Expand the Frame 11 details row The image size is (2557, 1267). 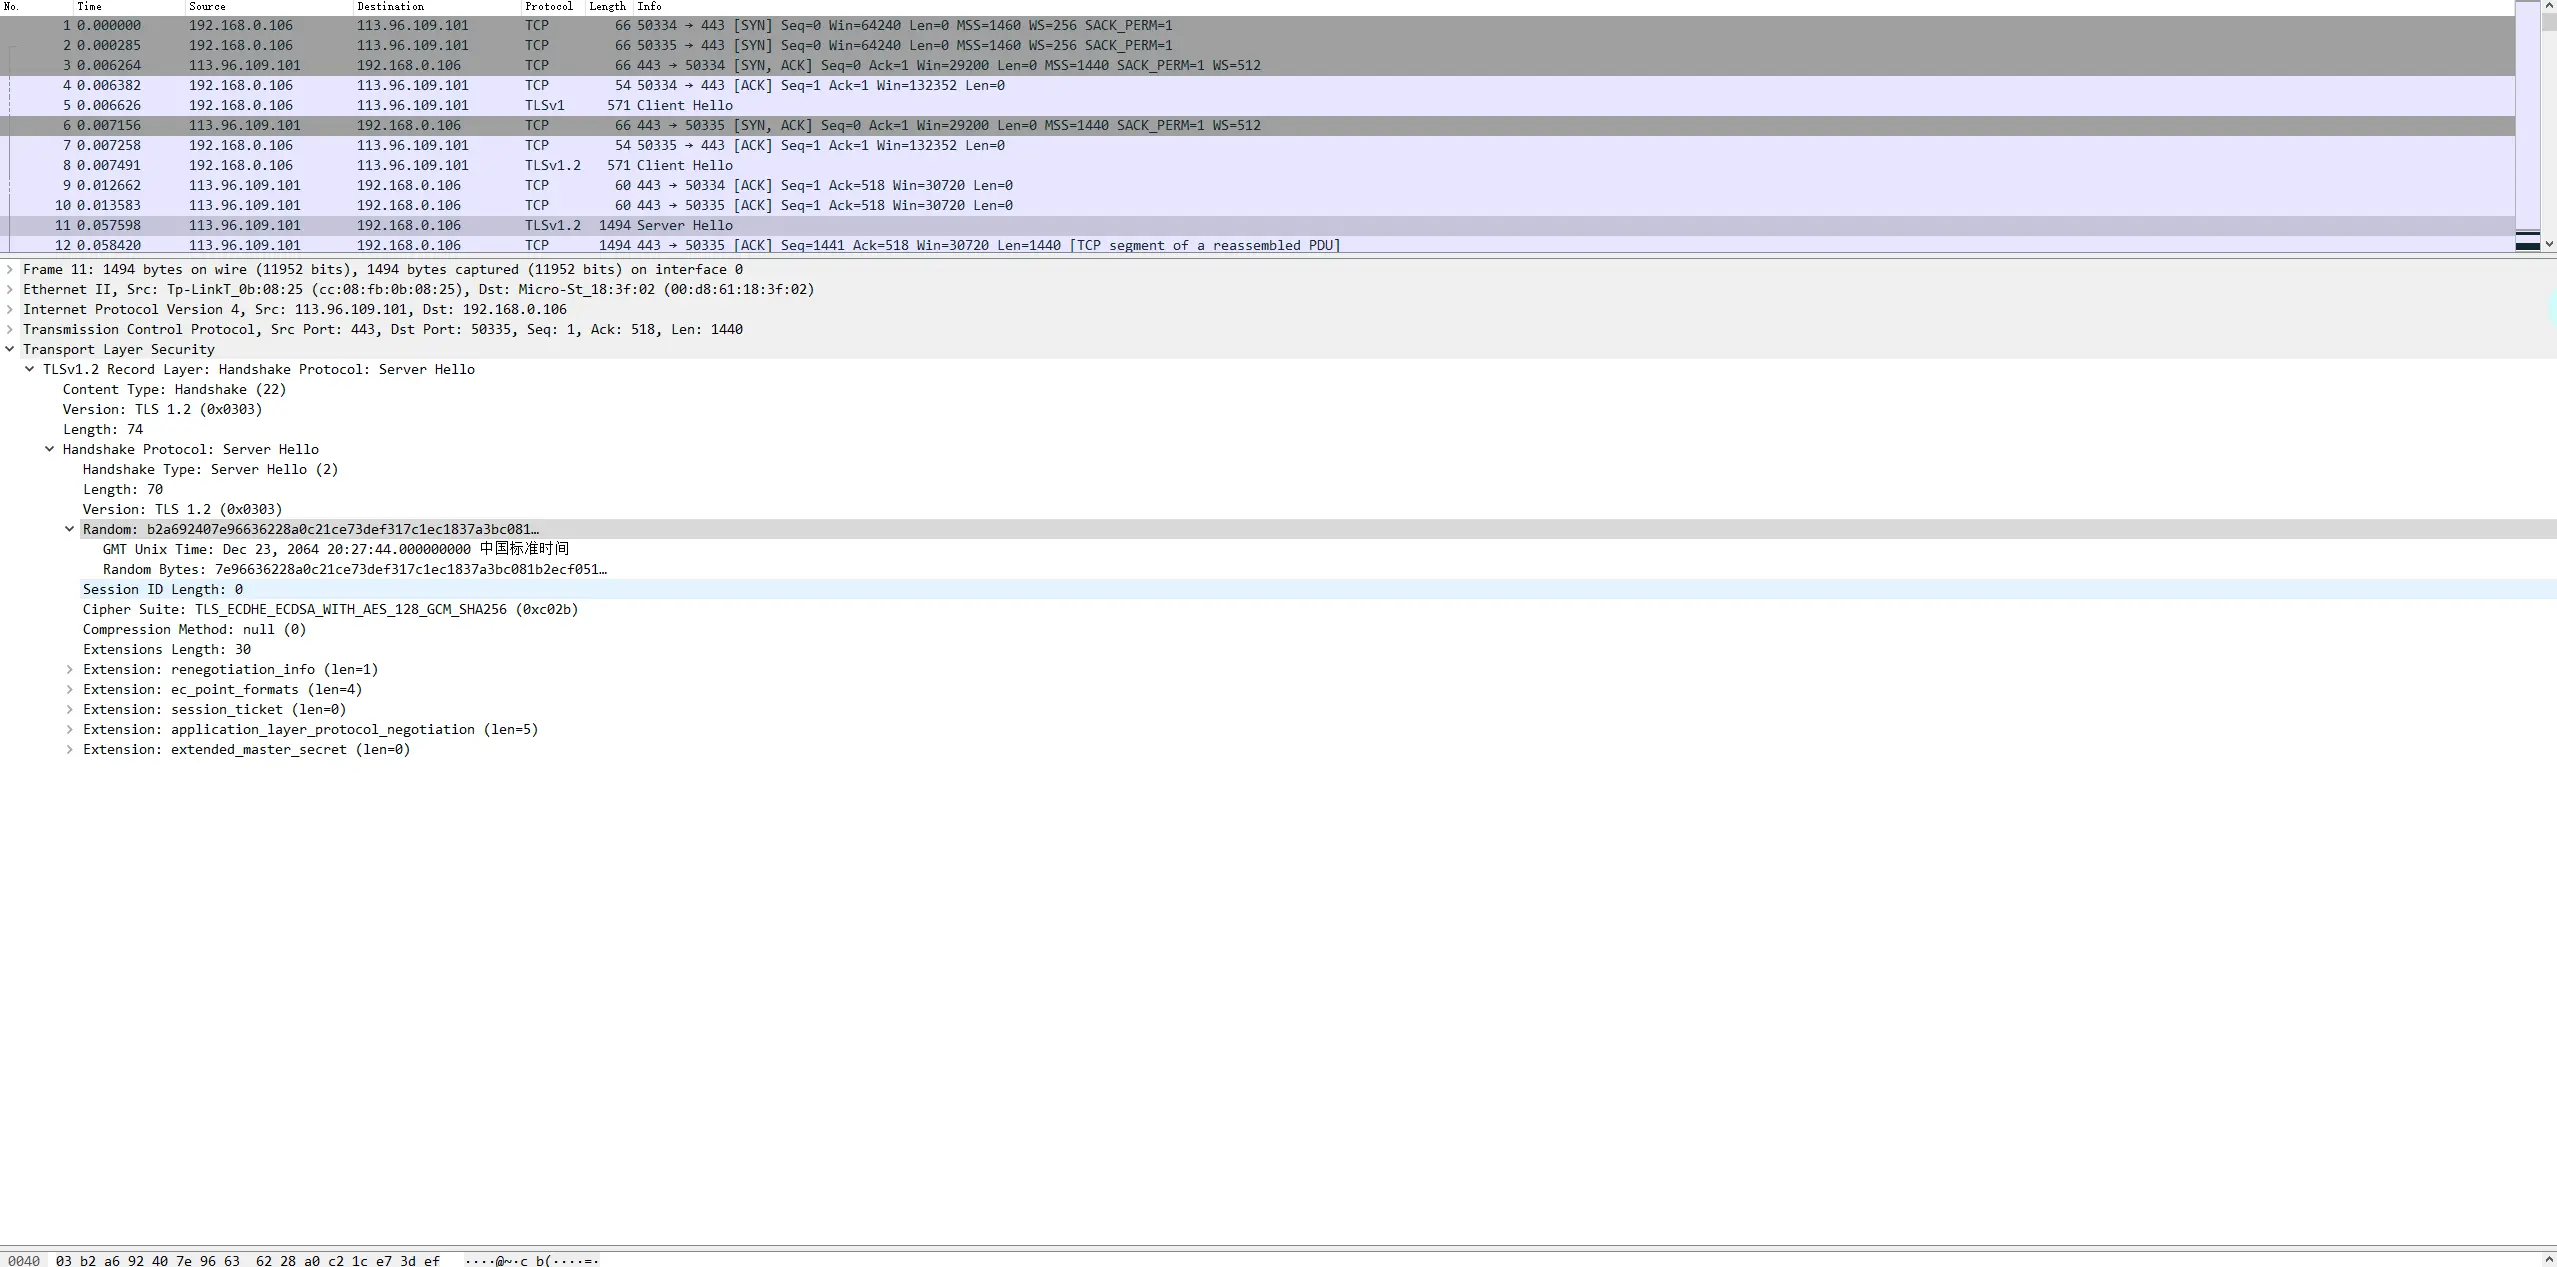[x=10, y=269]
